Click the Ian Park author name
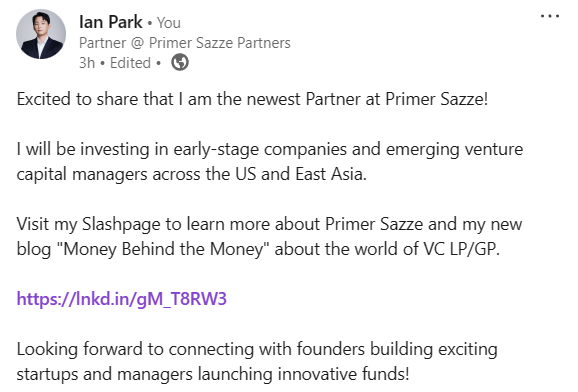 111,22
